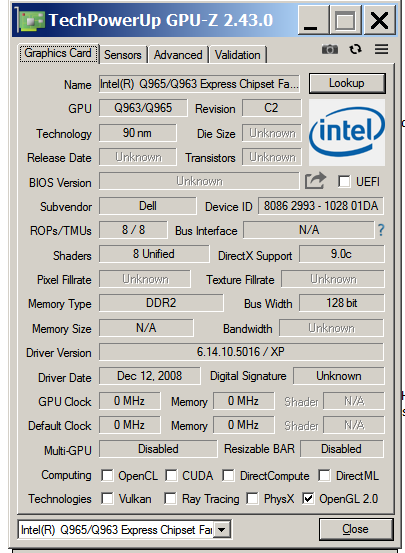The width and height of the screenshot is (405, 553).
Task: Enable the Ray Tracing checkbox
Action: [170, 499]
